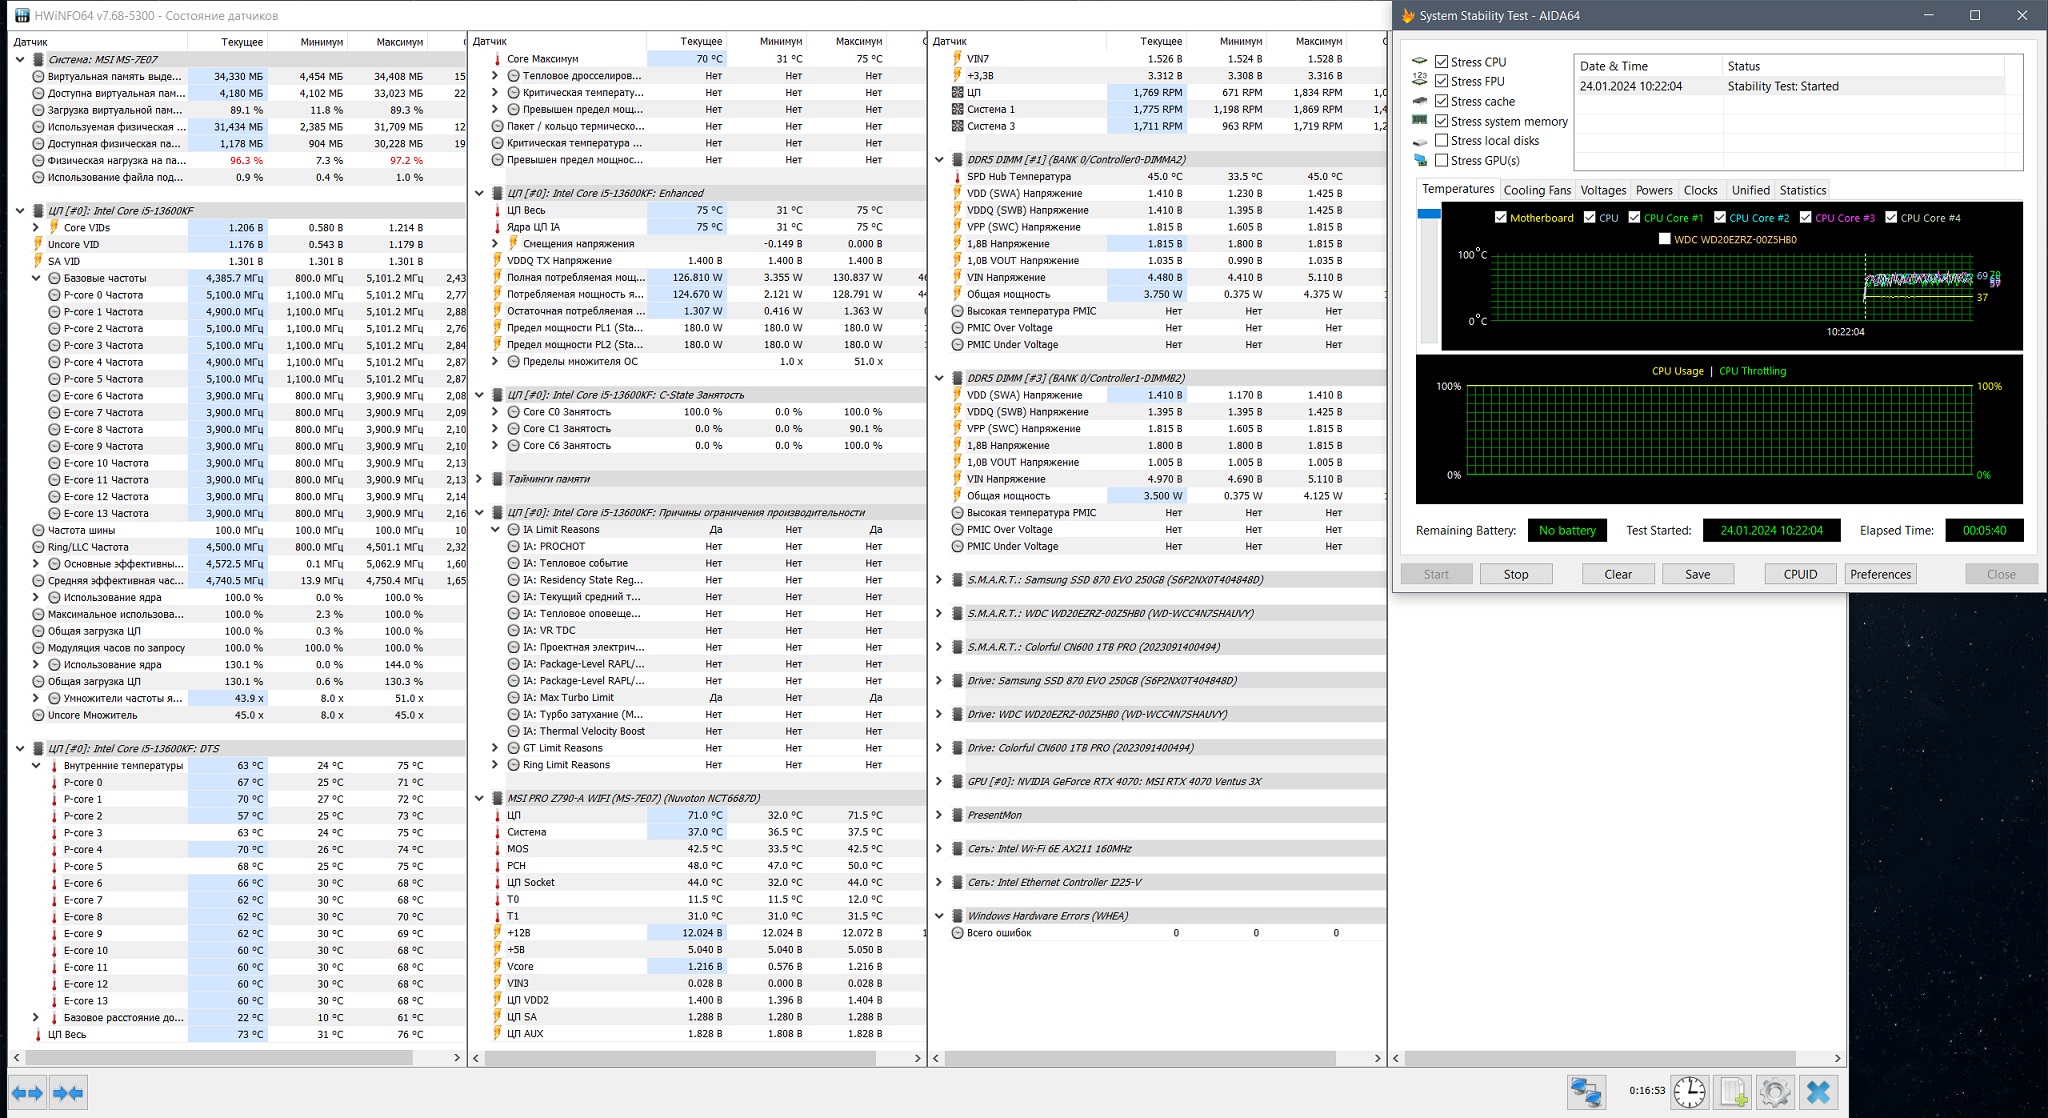Screen dimensions: 2048x1118
Task: Click the clock reset timer icon
Action: (1690, 1092)
